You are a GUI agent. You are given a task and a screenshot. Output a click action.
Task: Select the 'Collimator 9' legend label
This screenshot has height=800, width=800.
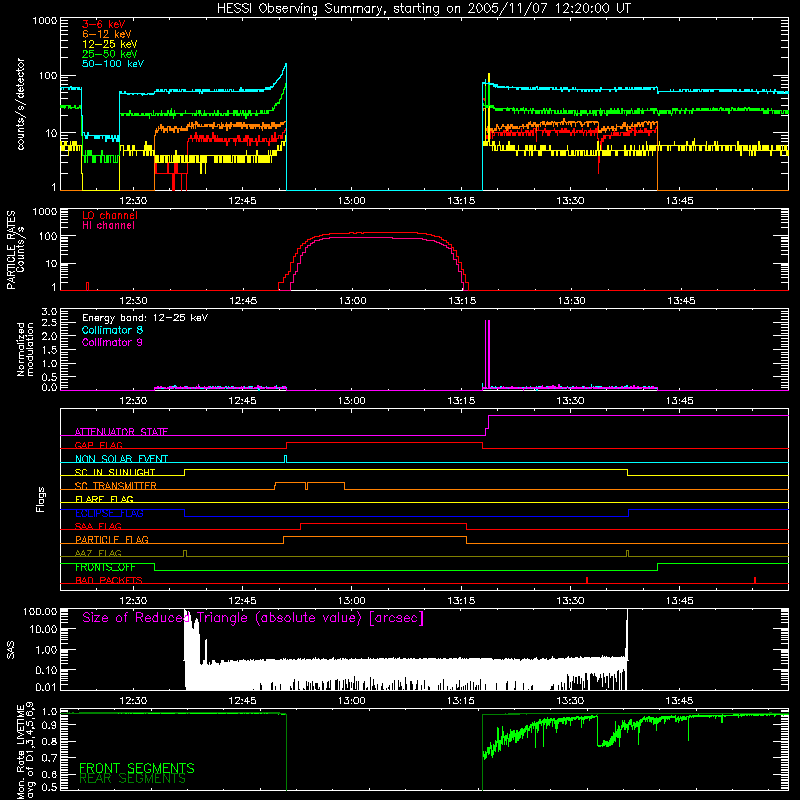click(112, 342)
